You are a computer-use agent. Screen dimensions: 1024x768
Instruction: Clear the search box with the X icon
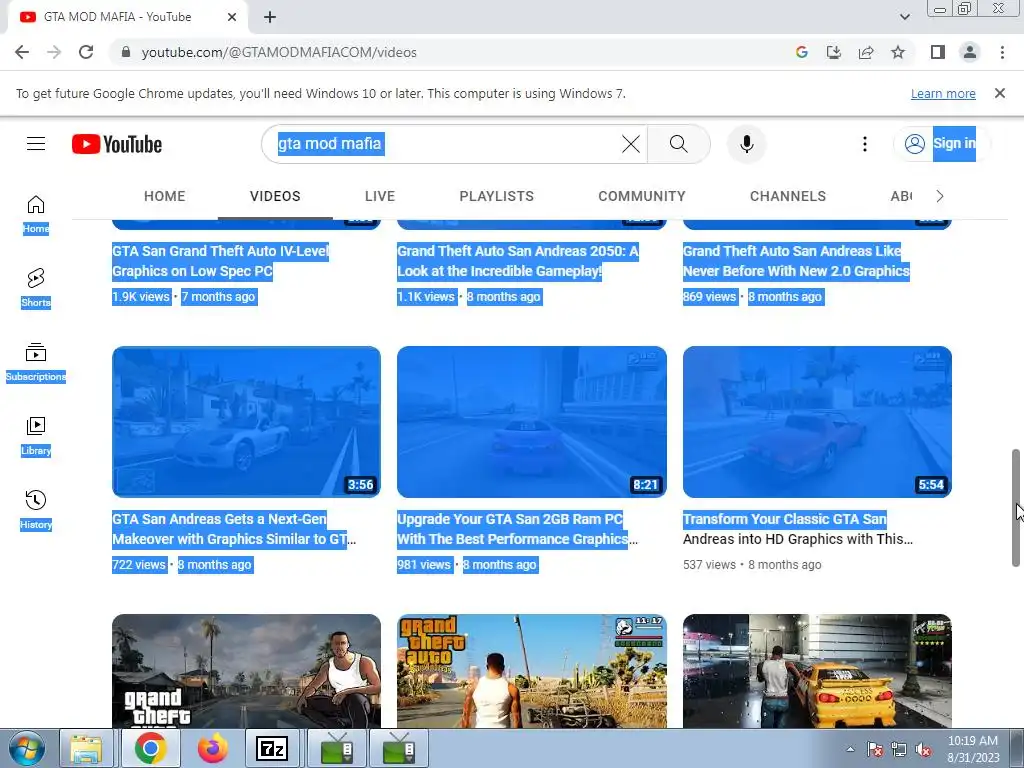pos(630,144)
